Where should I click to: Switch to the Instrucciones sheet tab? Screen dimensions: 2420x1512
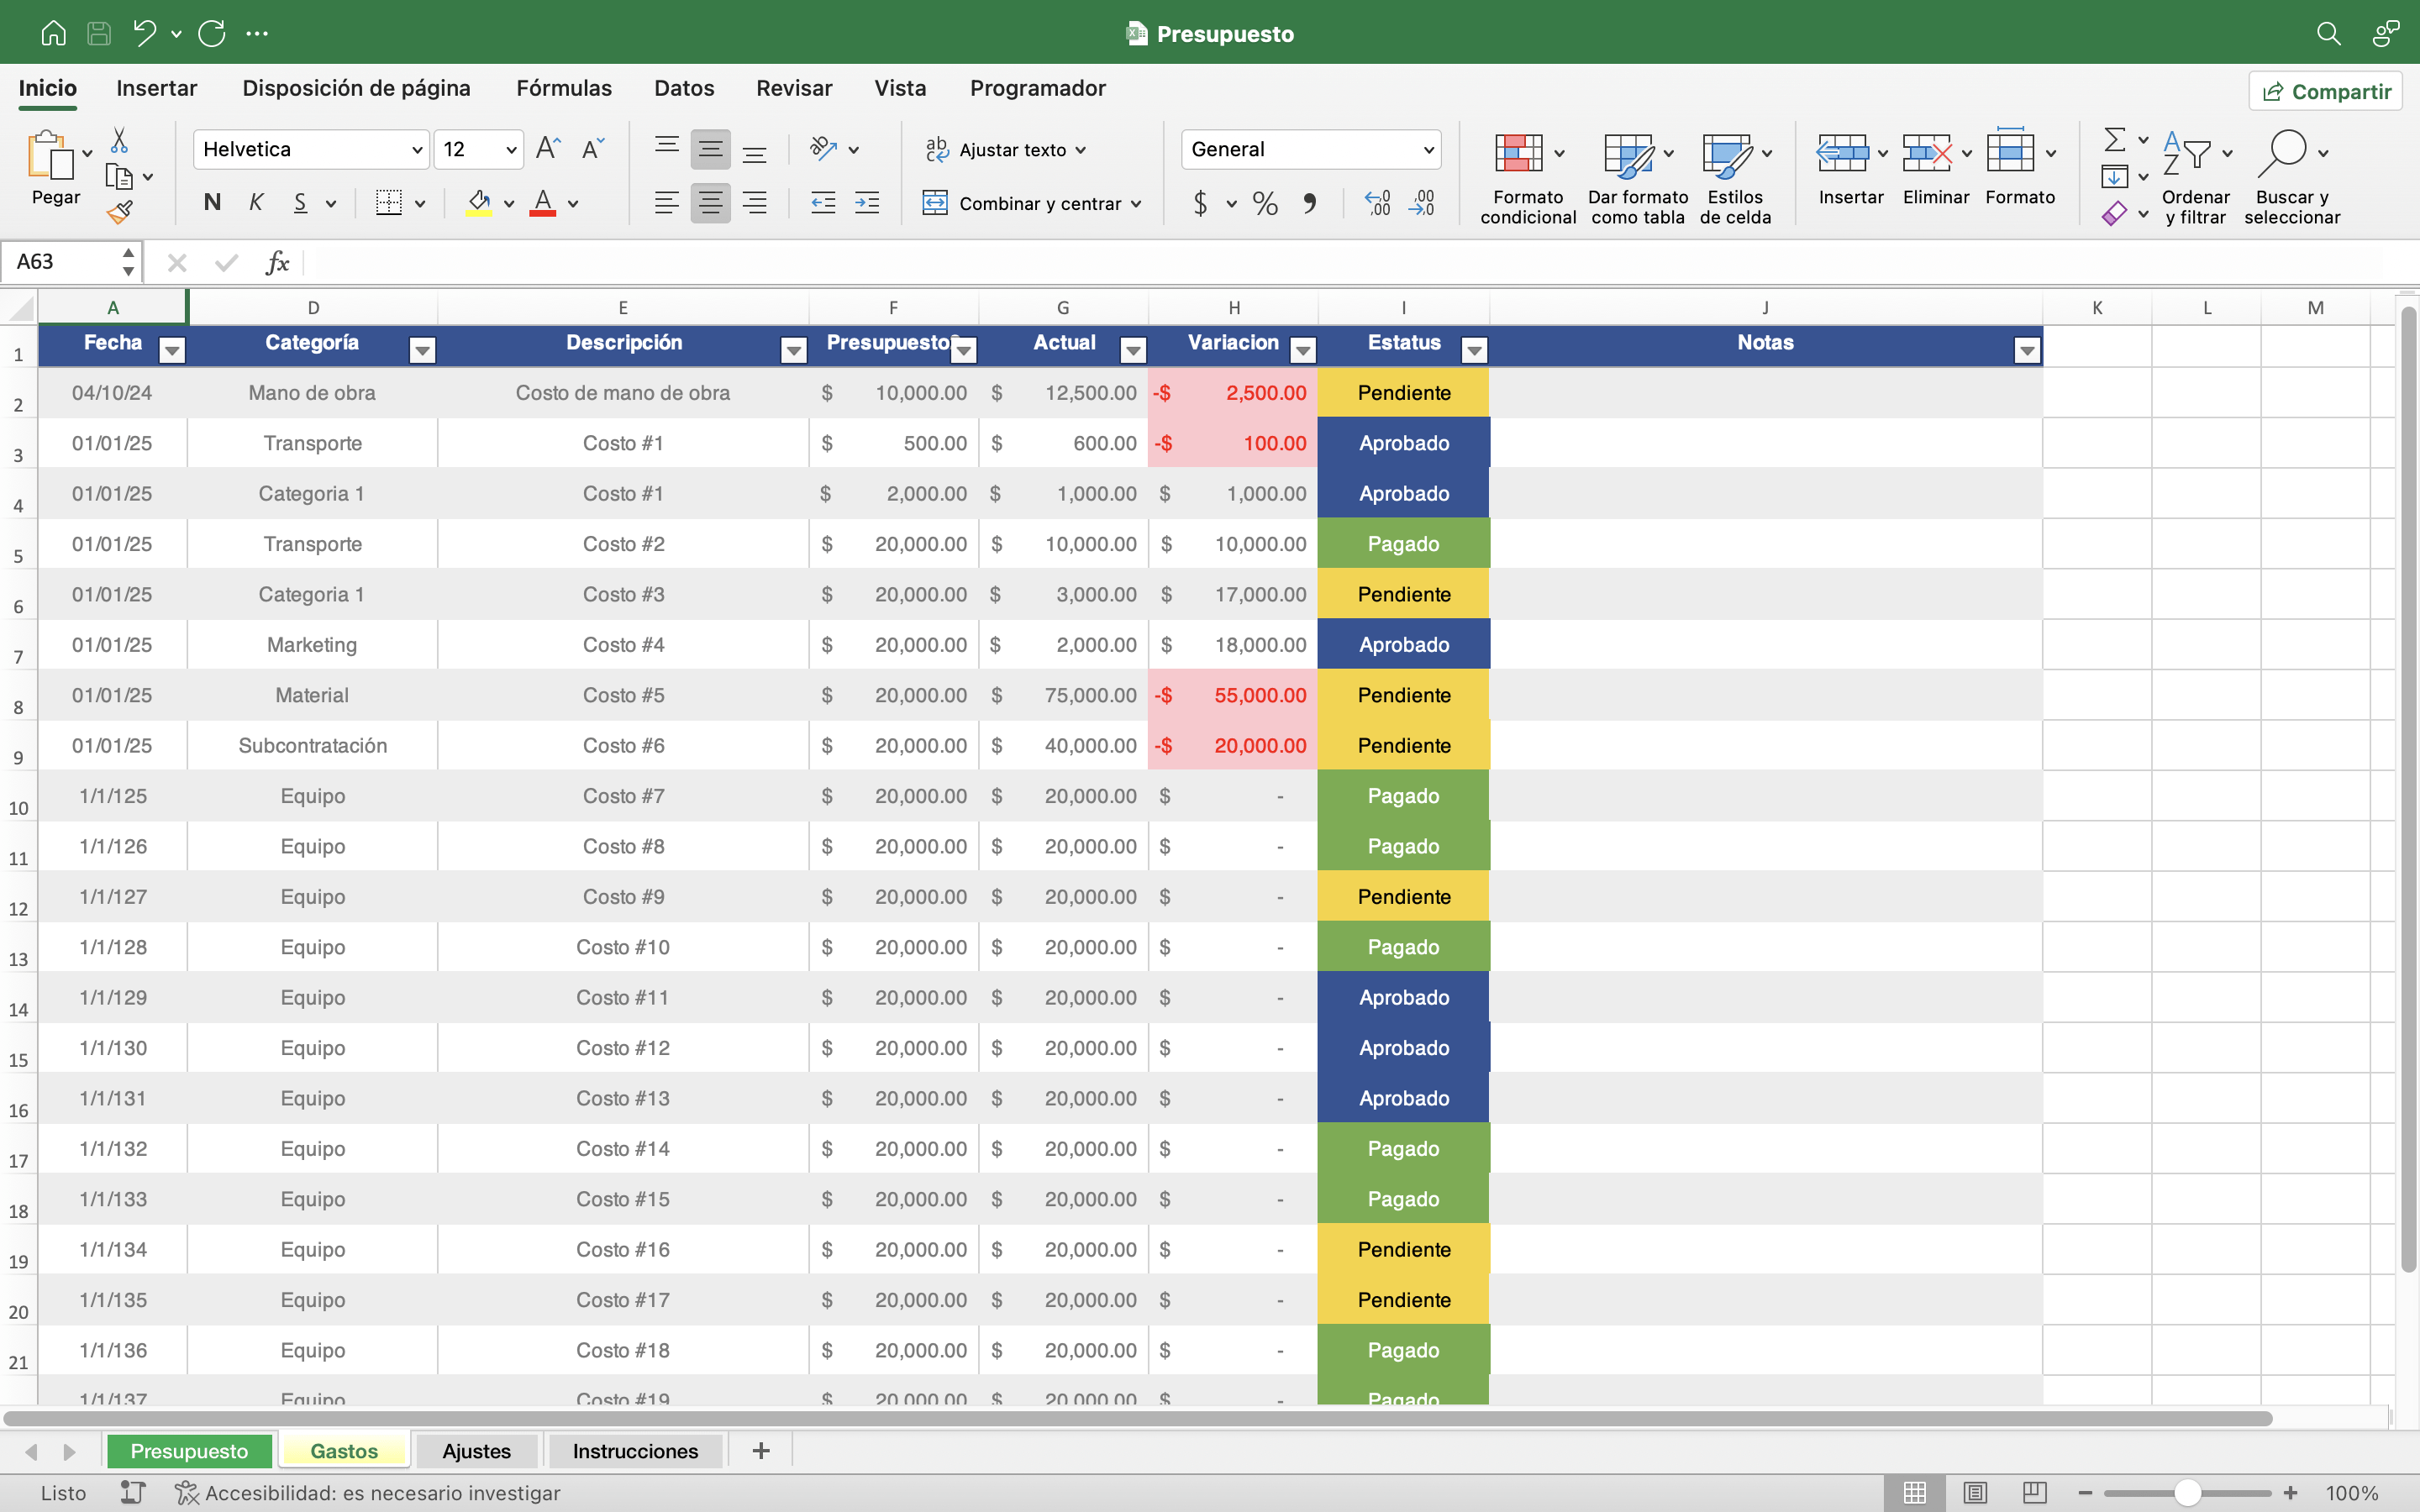(635, 1451)
